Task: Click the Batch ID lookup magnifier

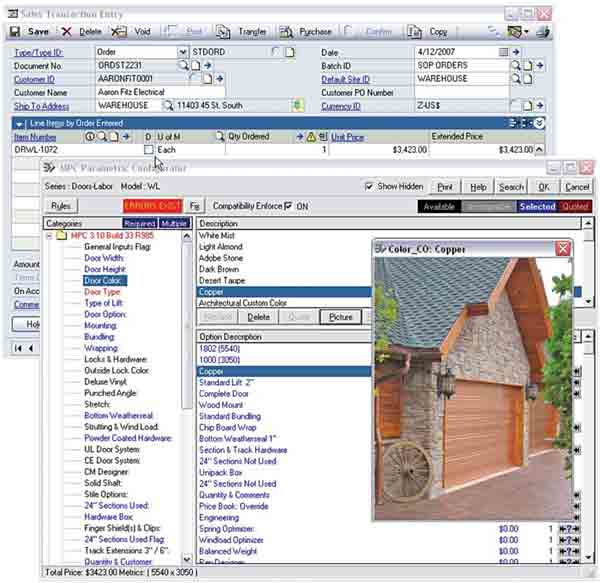Action: tap(515, 64)
